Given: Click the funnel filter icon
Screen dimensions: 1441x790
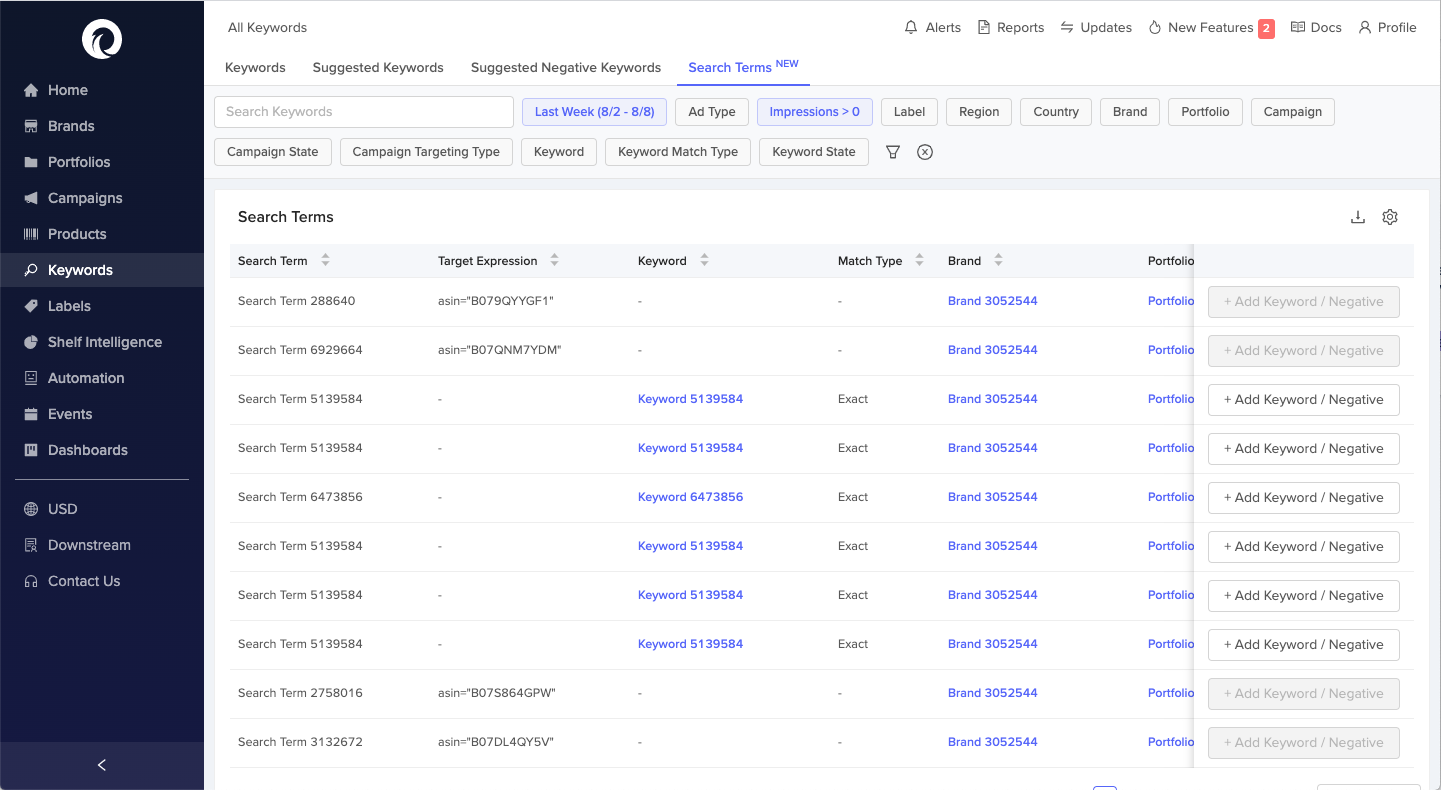Looking at the screenshot, I should [893, 152].
